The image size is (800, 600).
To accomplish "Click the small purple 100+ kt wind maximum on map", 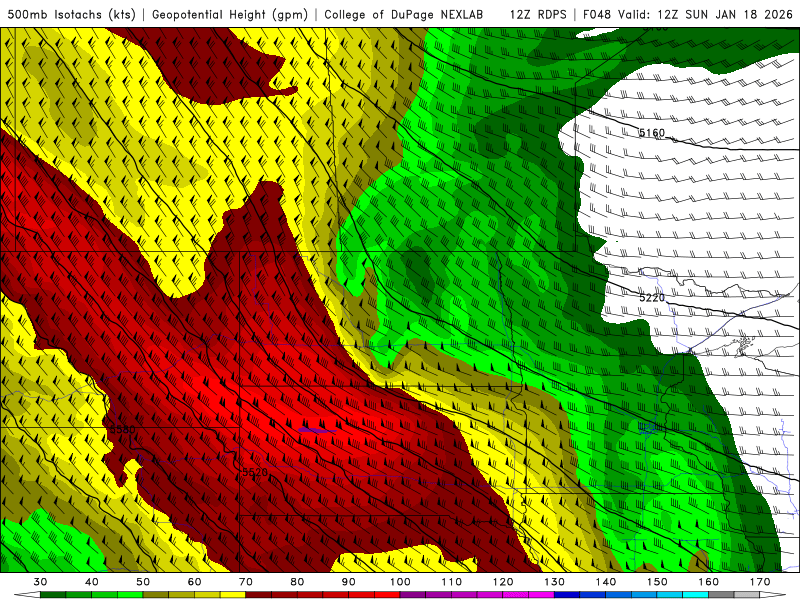I will [317, 431].
